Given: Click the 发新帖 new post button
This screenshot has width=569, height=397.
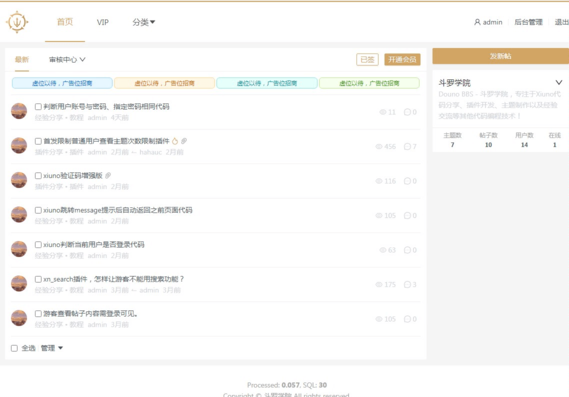Looking at the screenshot, I should coord(500,56).
